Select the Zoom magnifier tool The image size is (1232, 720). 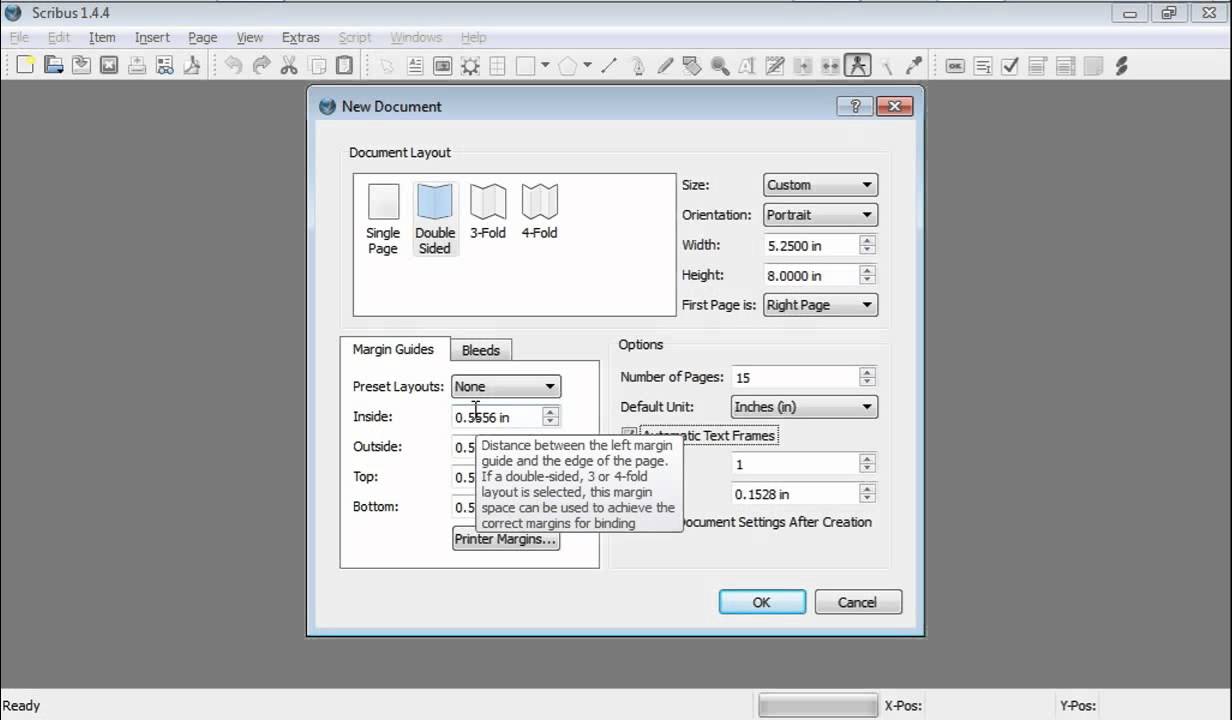point(720,65)
